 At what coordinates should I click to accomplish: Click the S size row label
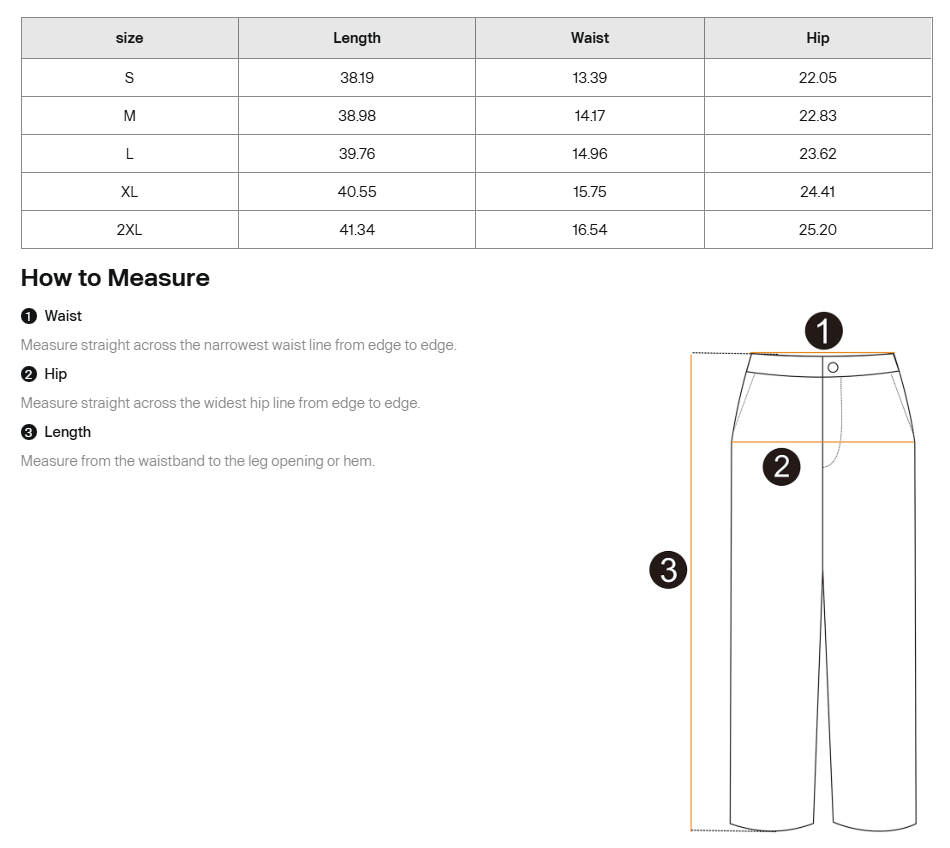tap(130, 78)
